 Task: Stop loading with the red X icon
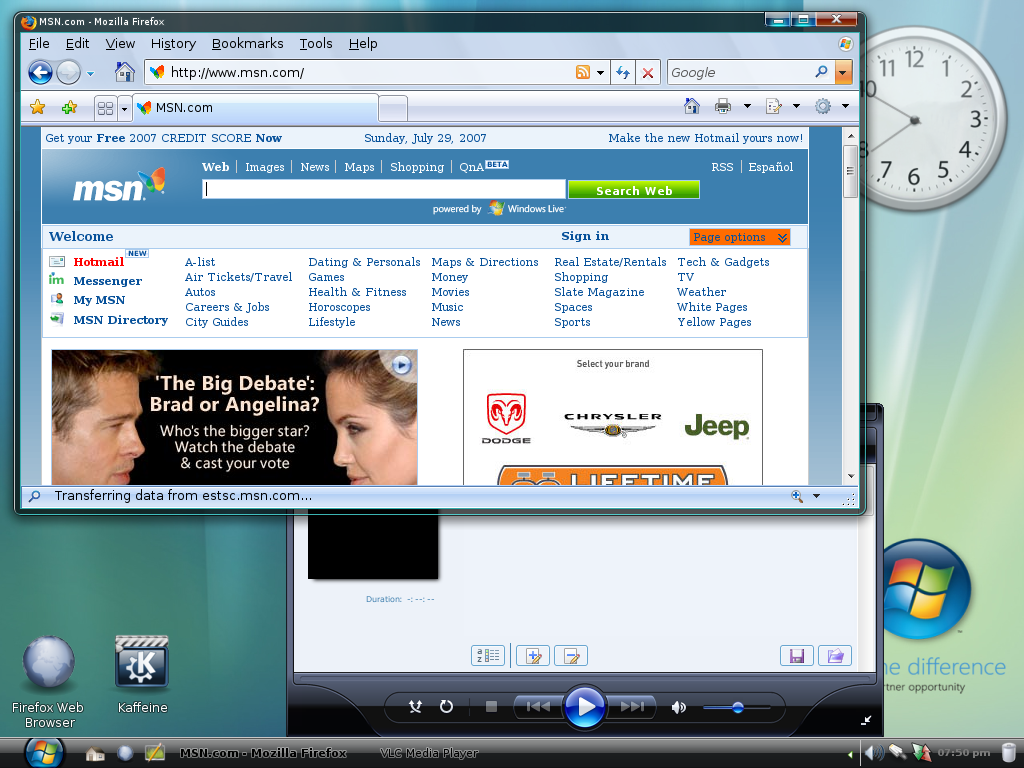pyautogui.click(x=647, y=72)
